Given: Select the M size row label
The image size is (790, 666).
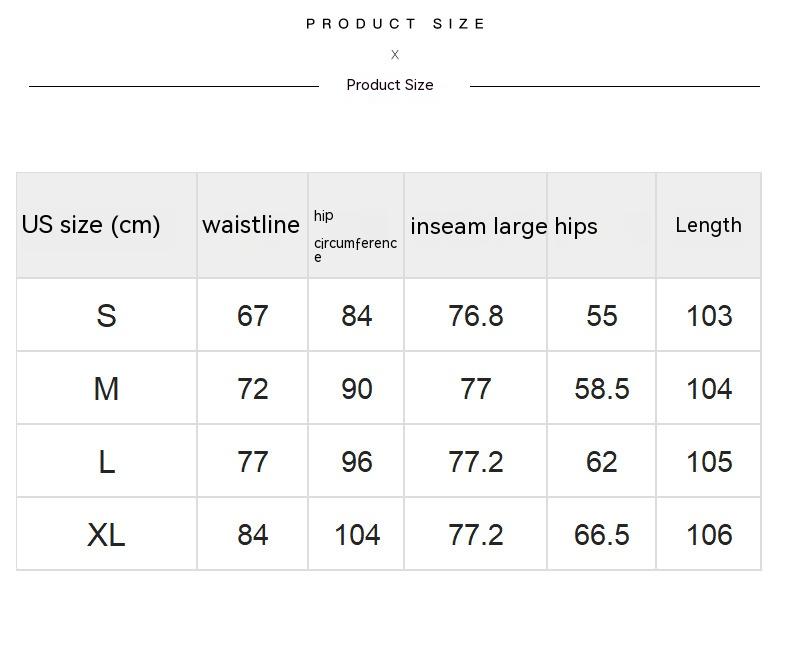Looking at the screenshot, I should tap(106, 389).
